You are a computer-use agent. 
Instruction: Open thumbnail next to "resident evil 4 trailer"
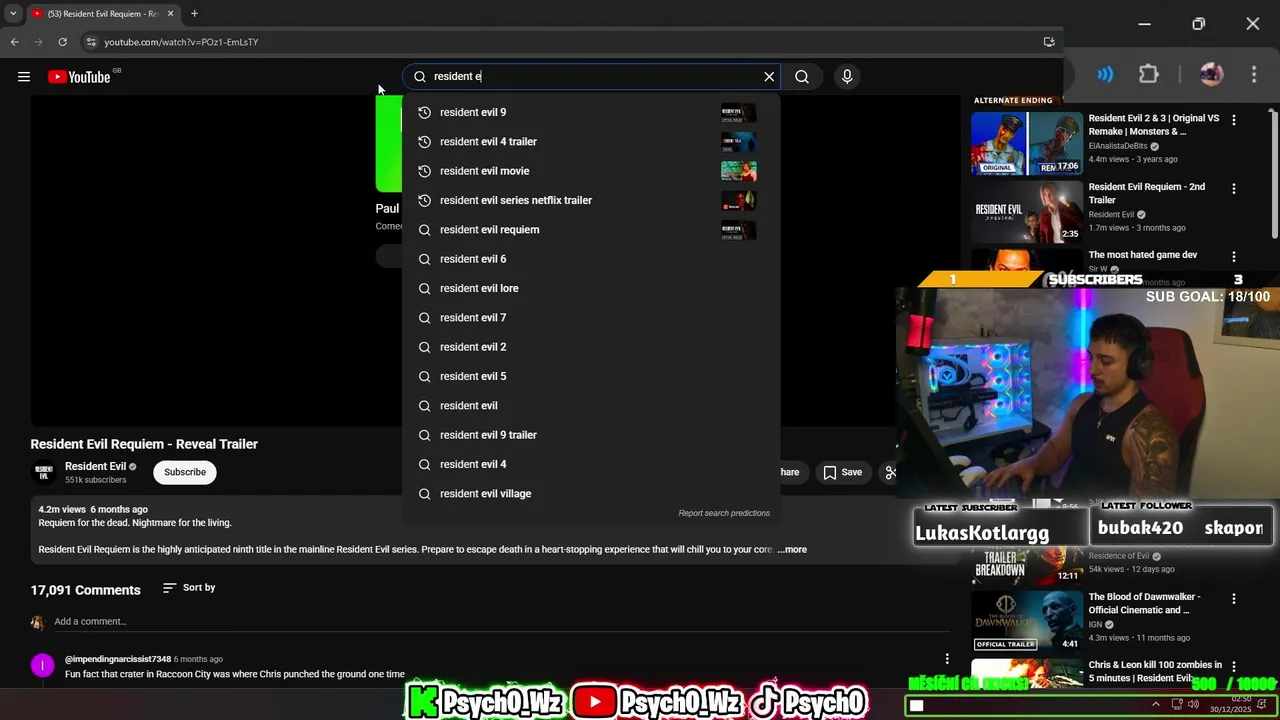738,142
